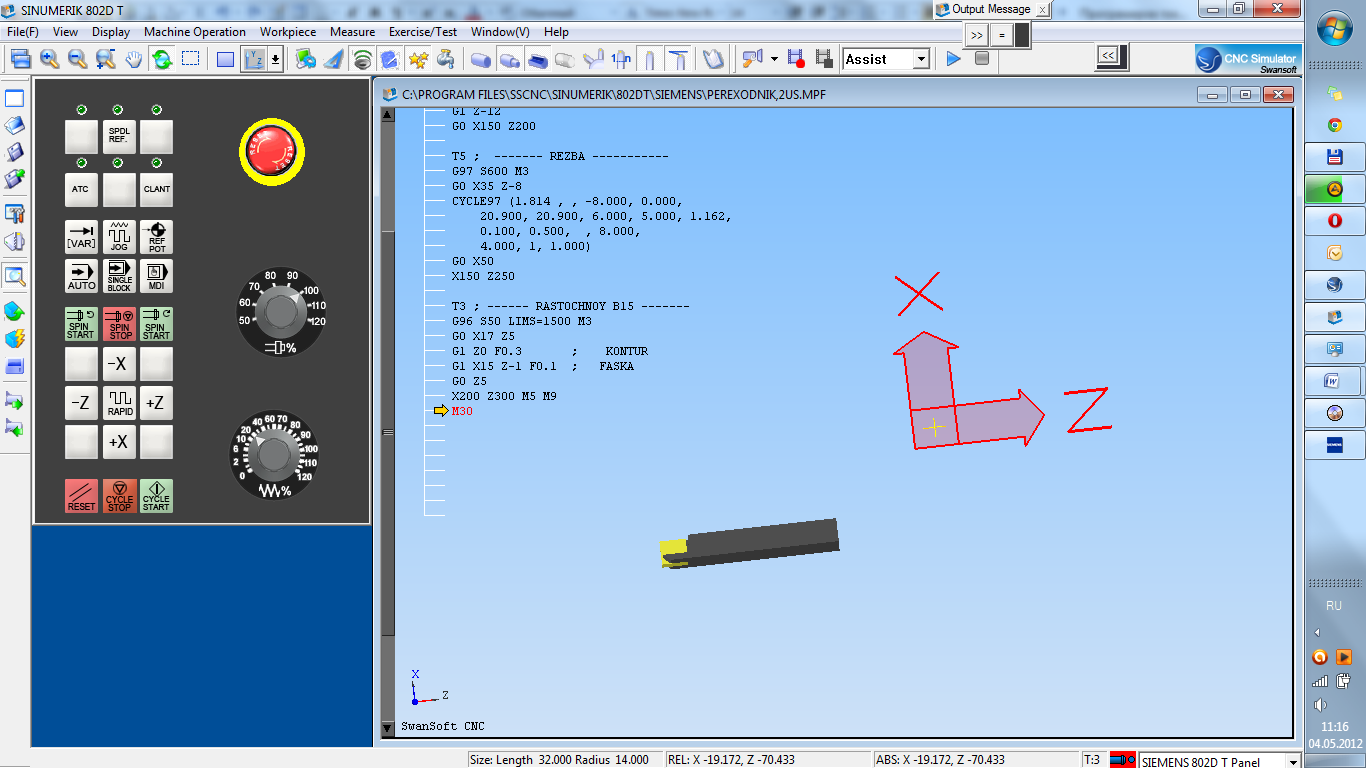
Task: Open the Measure menu
Action: pos(353,32)
